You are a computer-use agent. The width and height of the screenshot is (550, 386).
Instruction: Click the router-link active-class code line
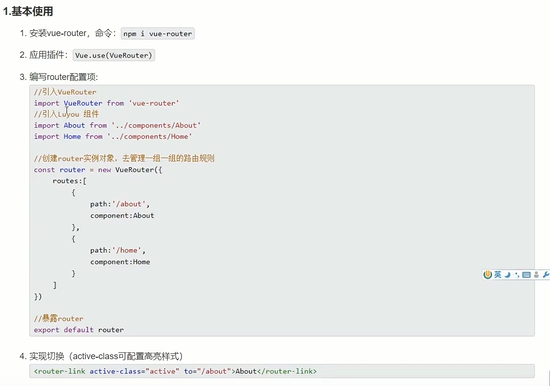175,371
